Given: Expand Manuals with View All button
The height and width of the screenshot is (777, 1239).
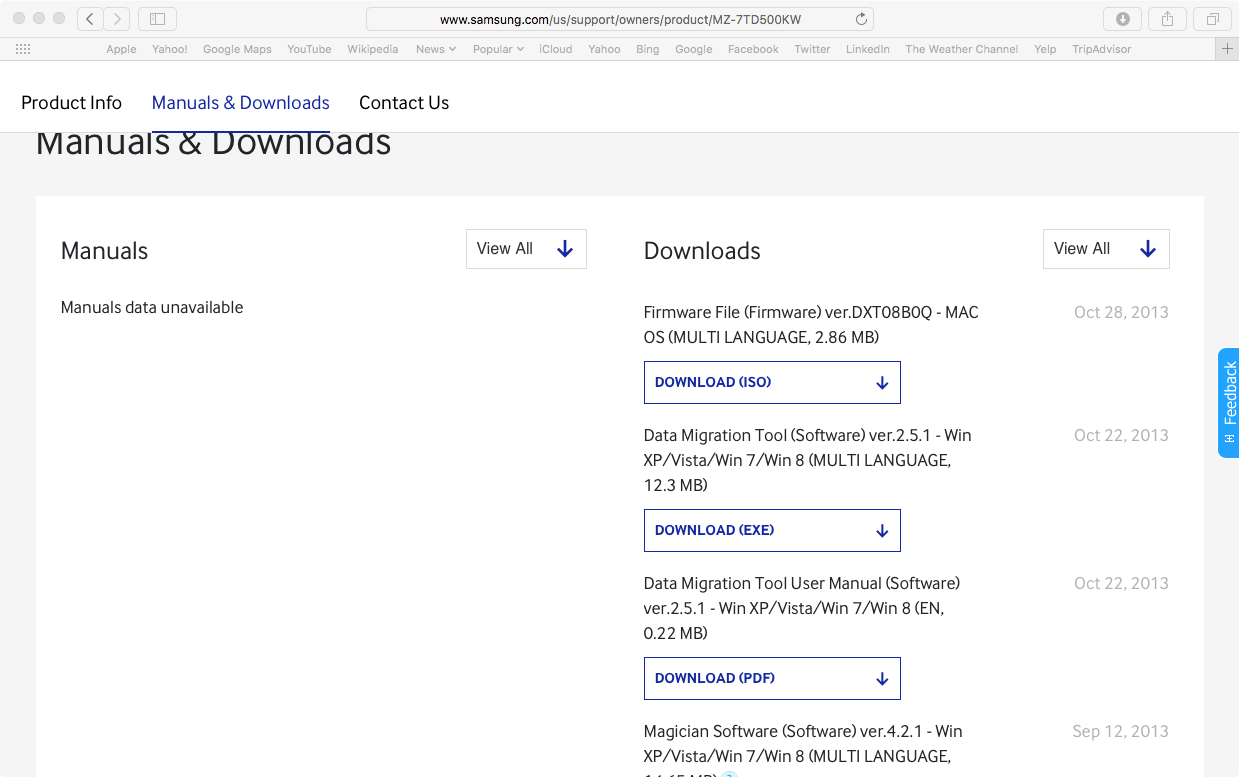Looking at the screenshot, I should click(x=526, y=249).
